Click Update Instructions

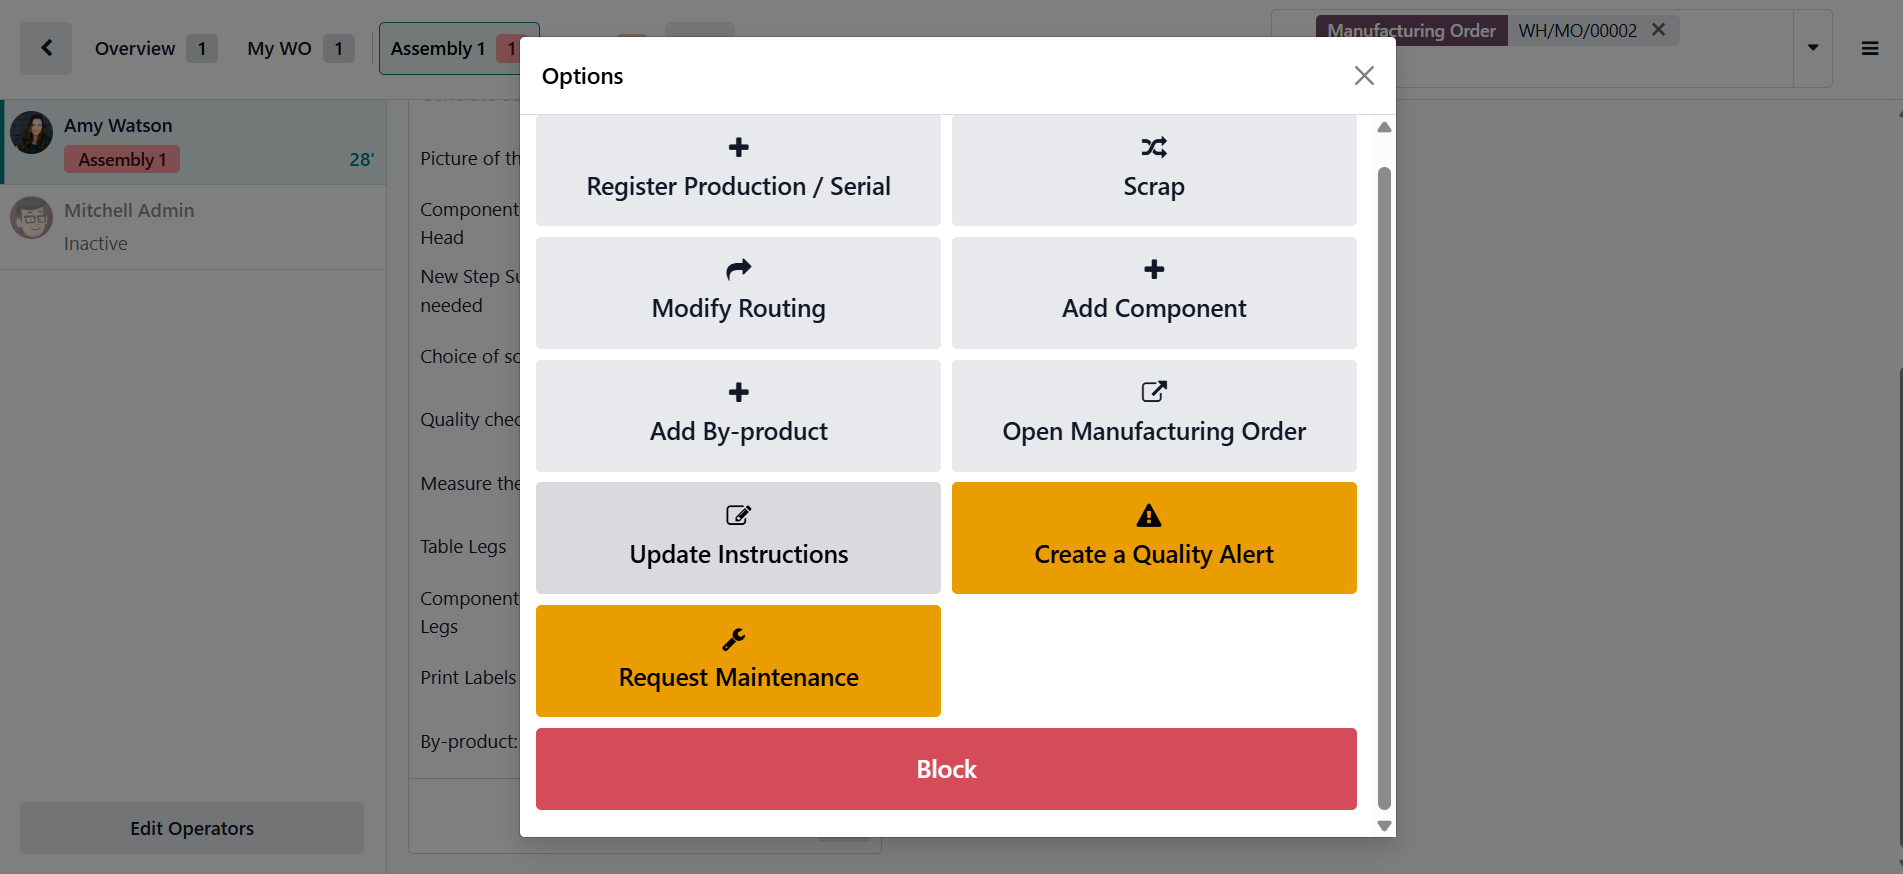(738, 538)
